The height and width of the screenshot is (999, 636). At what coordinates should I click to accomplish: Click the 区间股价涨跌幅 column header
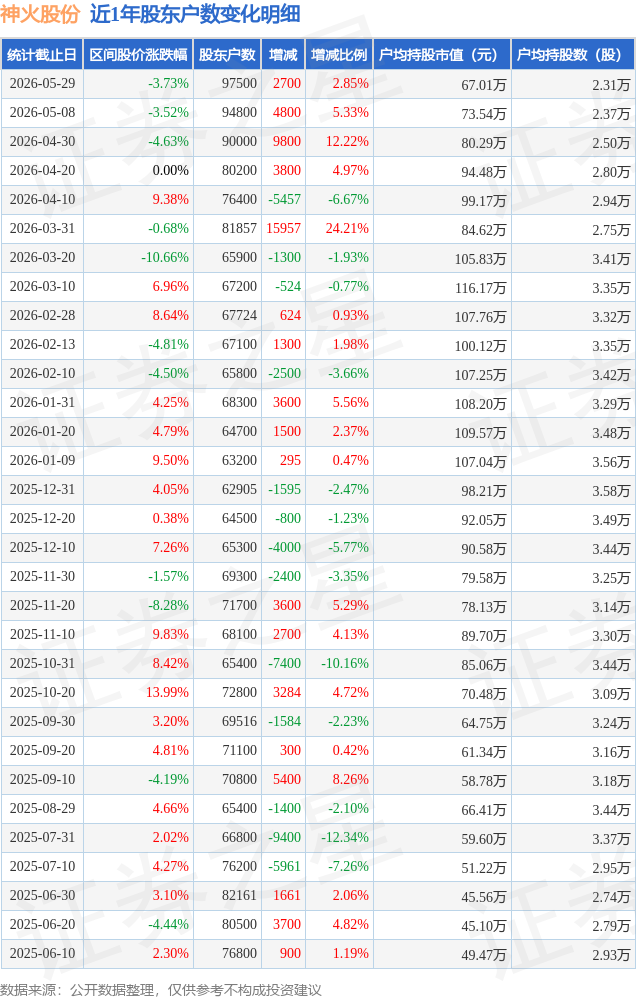click(138, 55)
